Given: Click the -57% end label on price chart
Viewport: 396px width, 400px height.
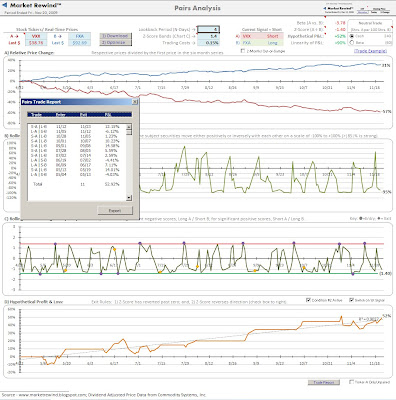Looking at the screenshot, I should coord(386,112).
